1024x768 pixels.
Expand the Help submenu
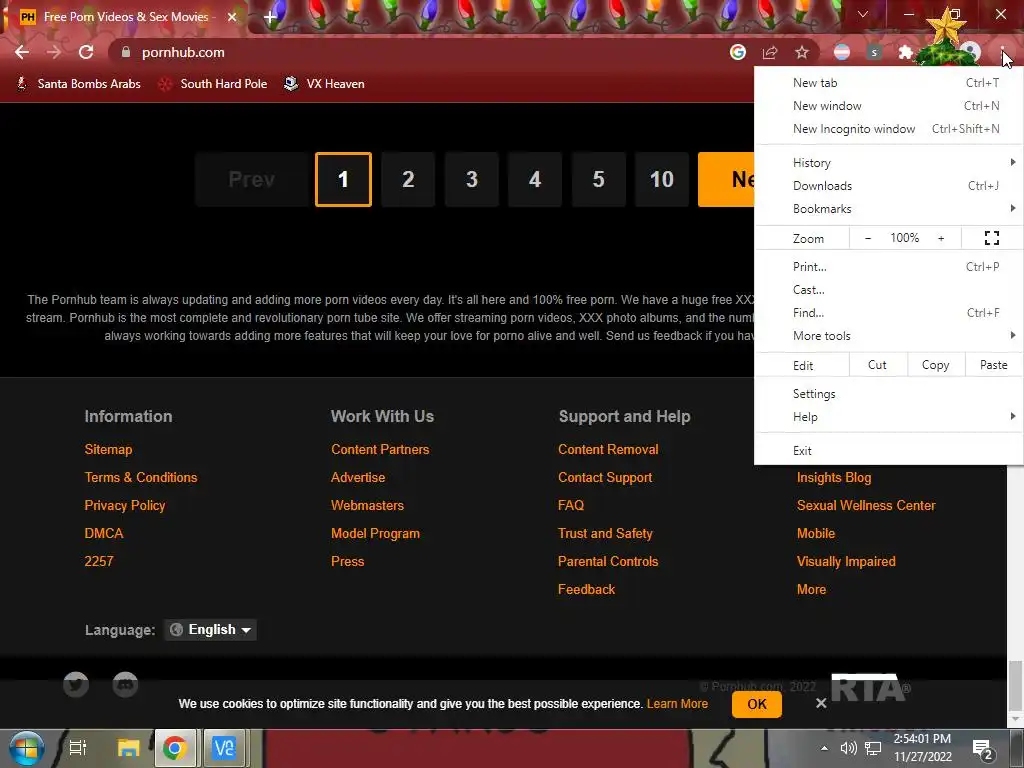coord(888,417)
